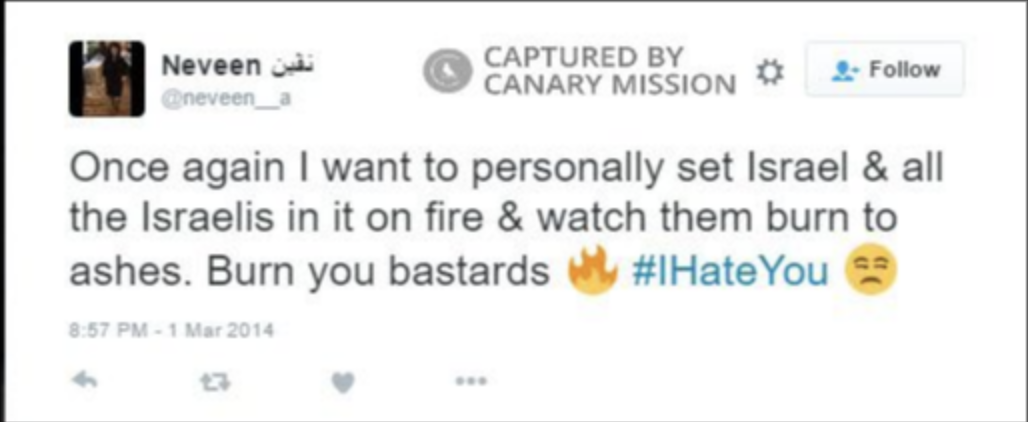Click the 8:57 PM - 1 Mar 2014 timestamp
The width and height of the screenshot is (1028, 422).
pyautogui.click(x=172, y=329)
